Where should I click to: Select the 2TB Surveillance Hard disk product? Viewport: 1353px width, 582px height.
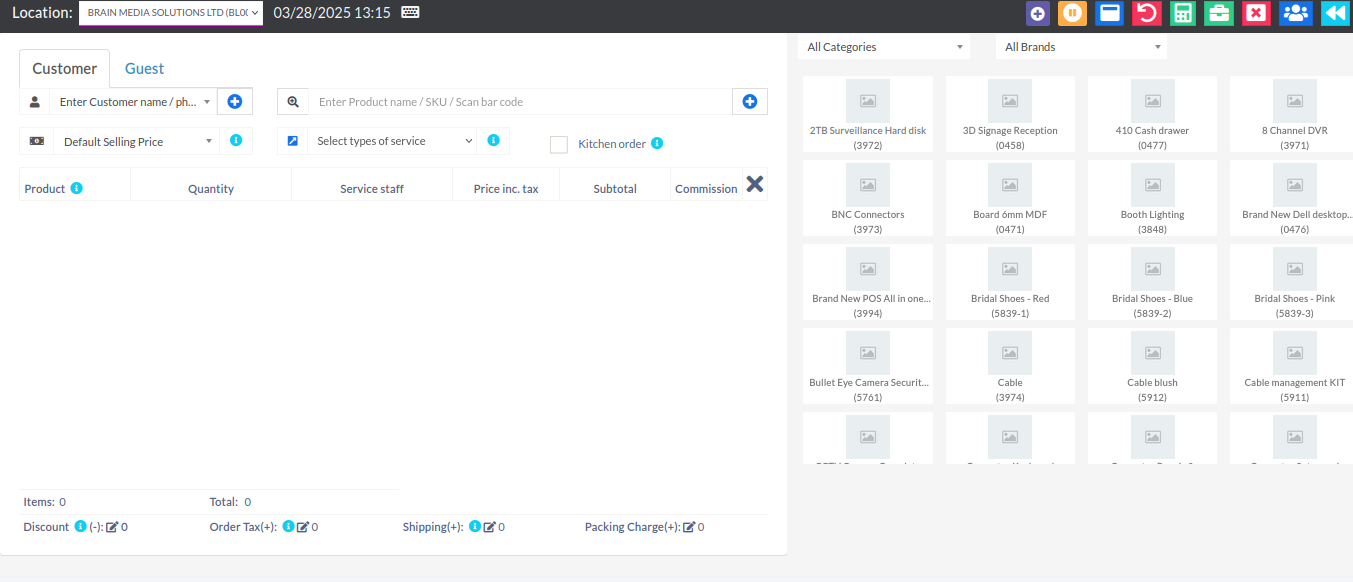coord(868,114)
